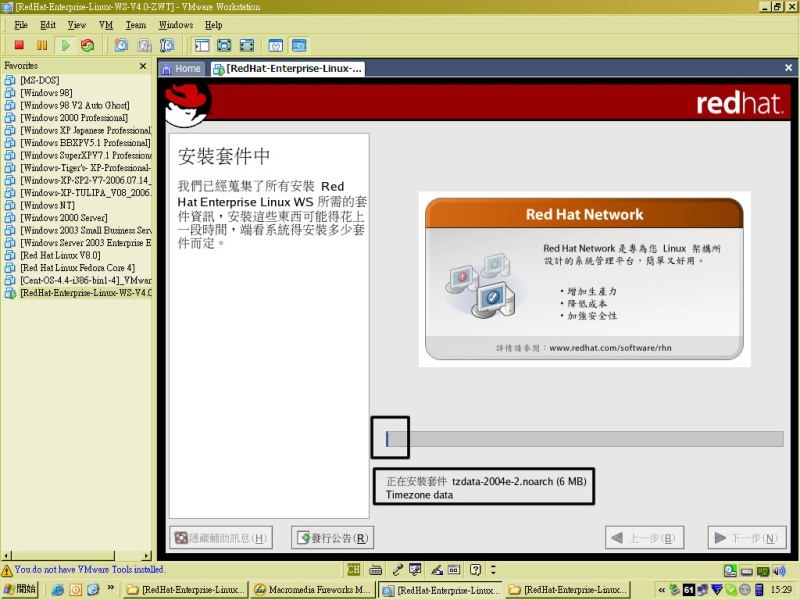
Task: Select [Red Hat Linux V8.0] favorite
Action: pyautogui.click(x=60, y=255)
